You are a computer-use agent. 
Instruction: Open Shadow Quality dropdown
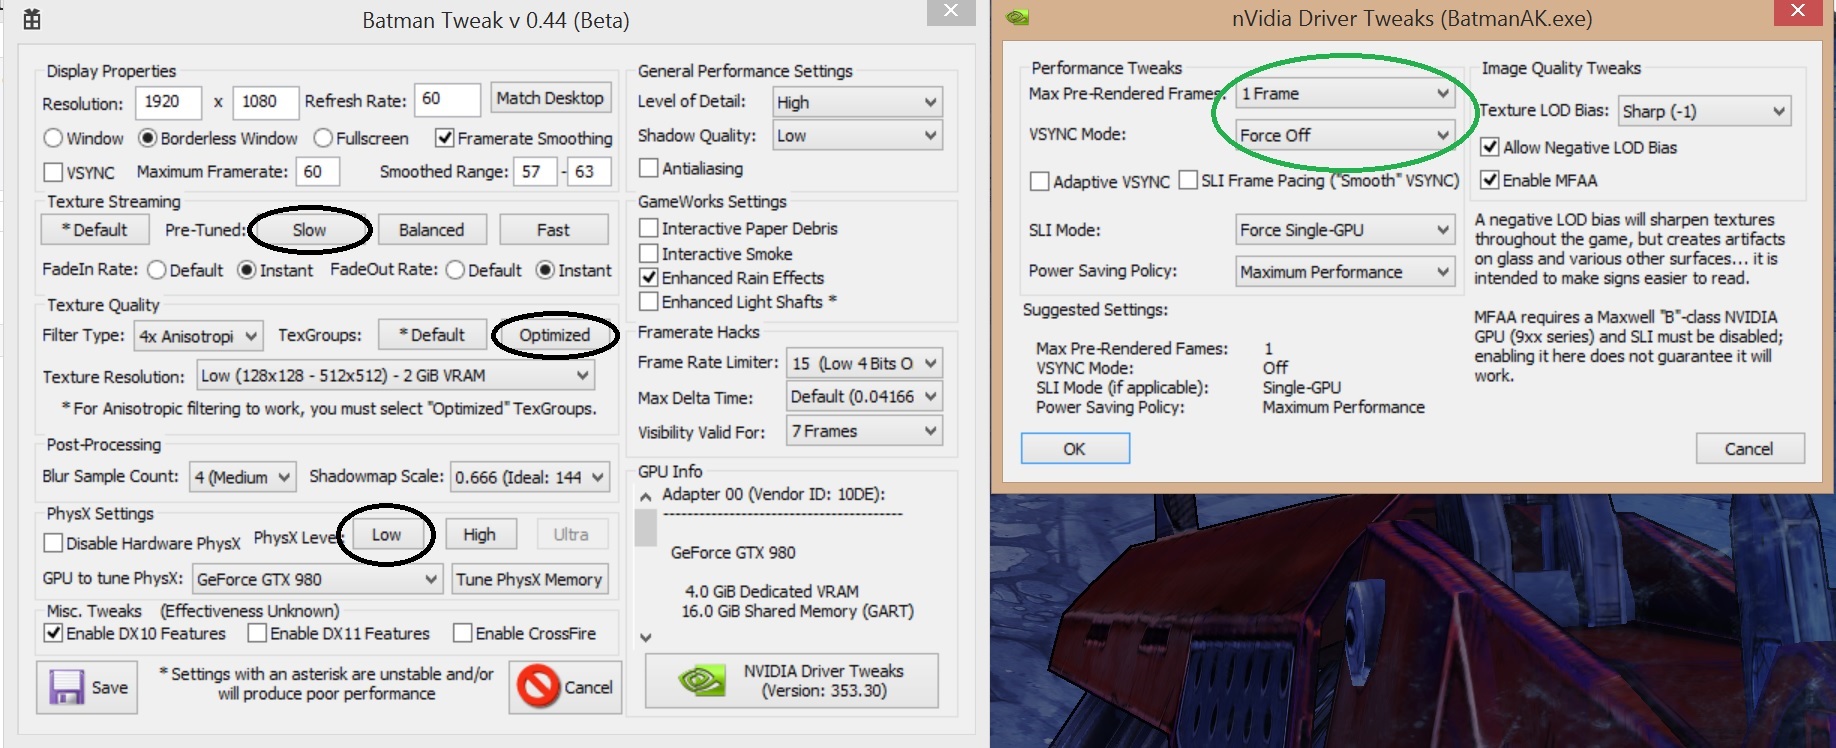pyautogui.click(x=857, y=136)
